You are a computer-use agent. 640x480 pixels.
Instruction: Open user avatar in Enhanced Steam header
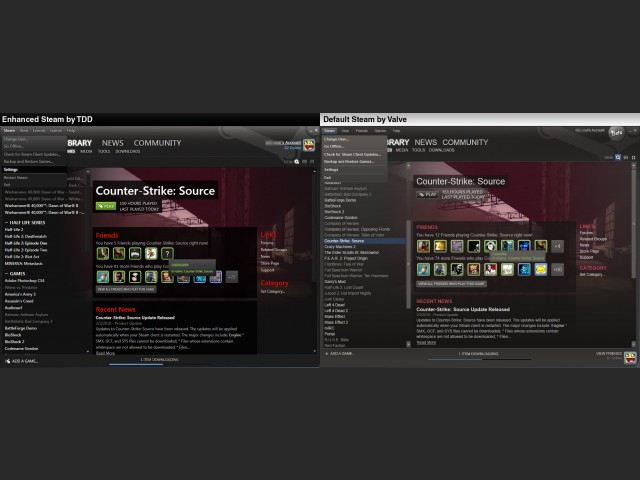[309, 145]
